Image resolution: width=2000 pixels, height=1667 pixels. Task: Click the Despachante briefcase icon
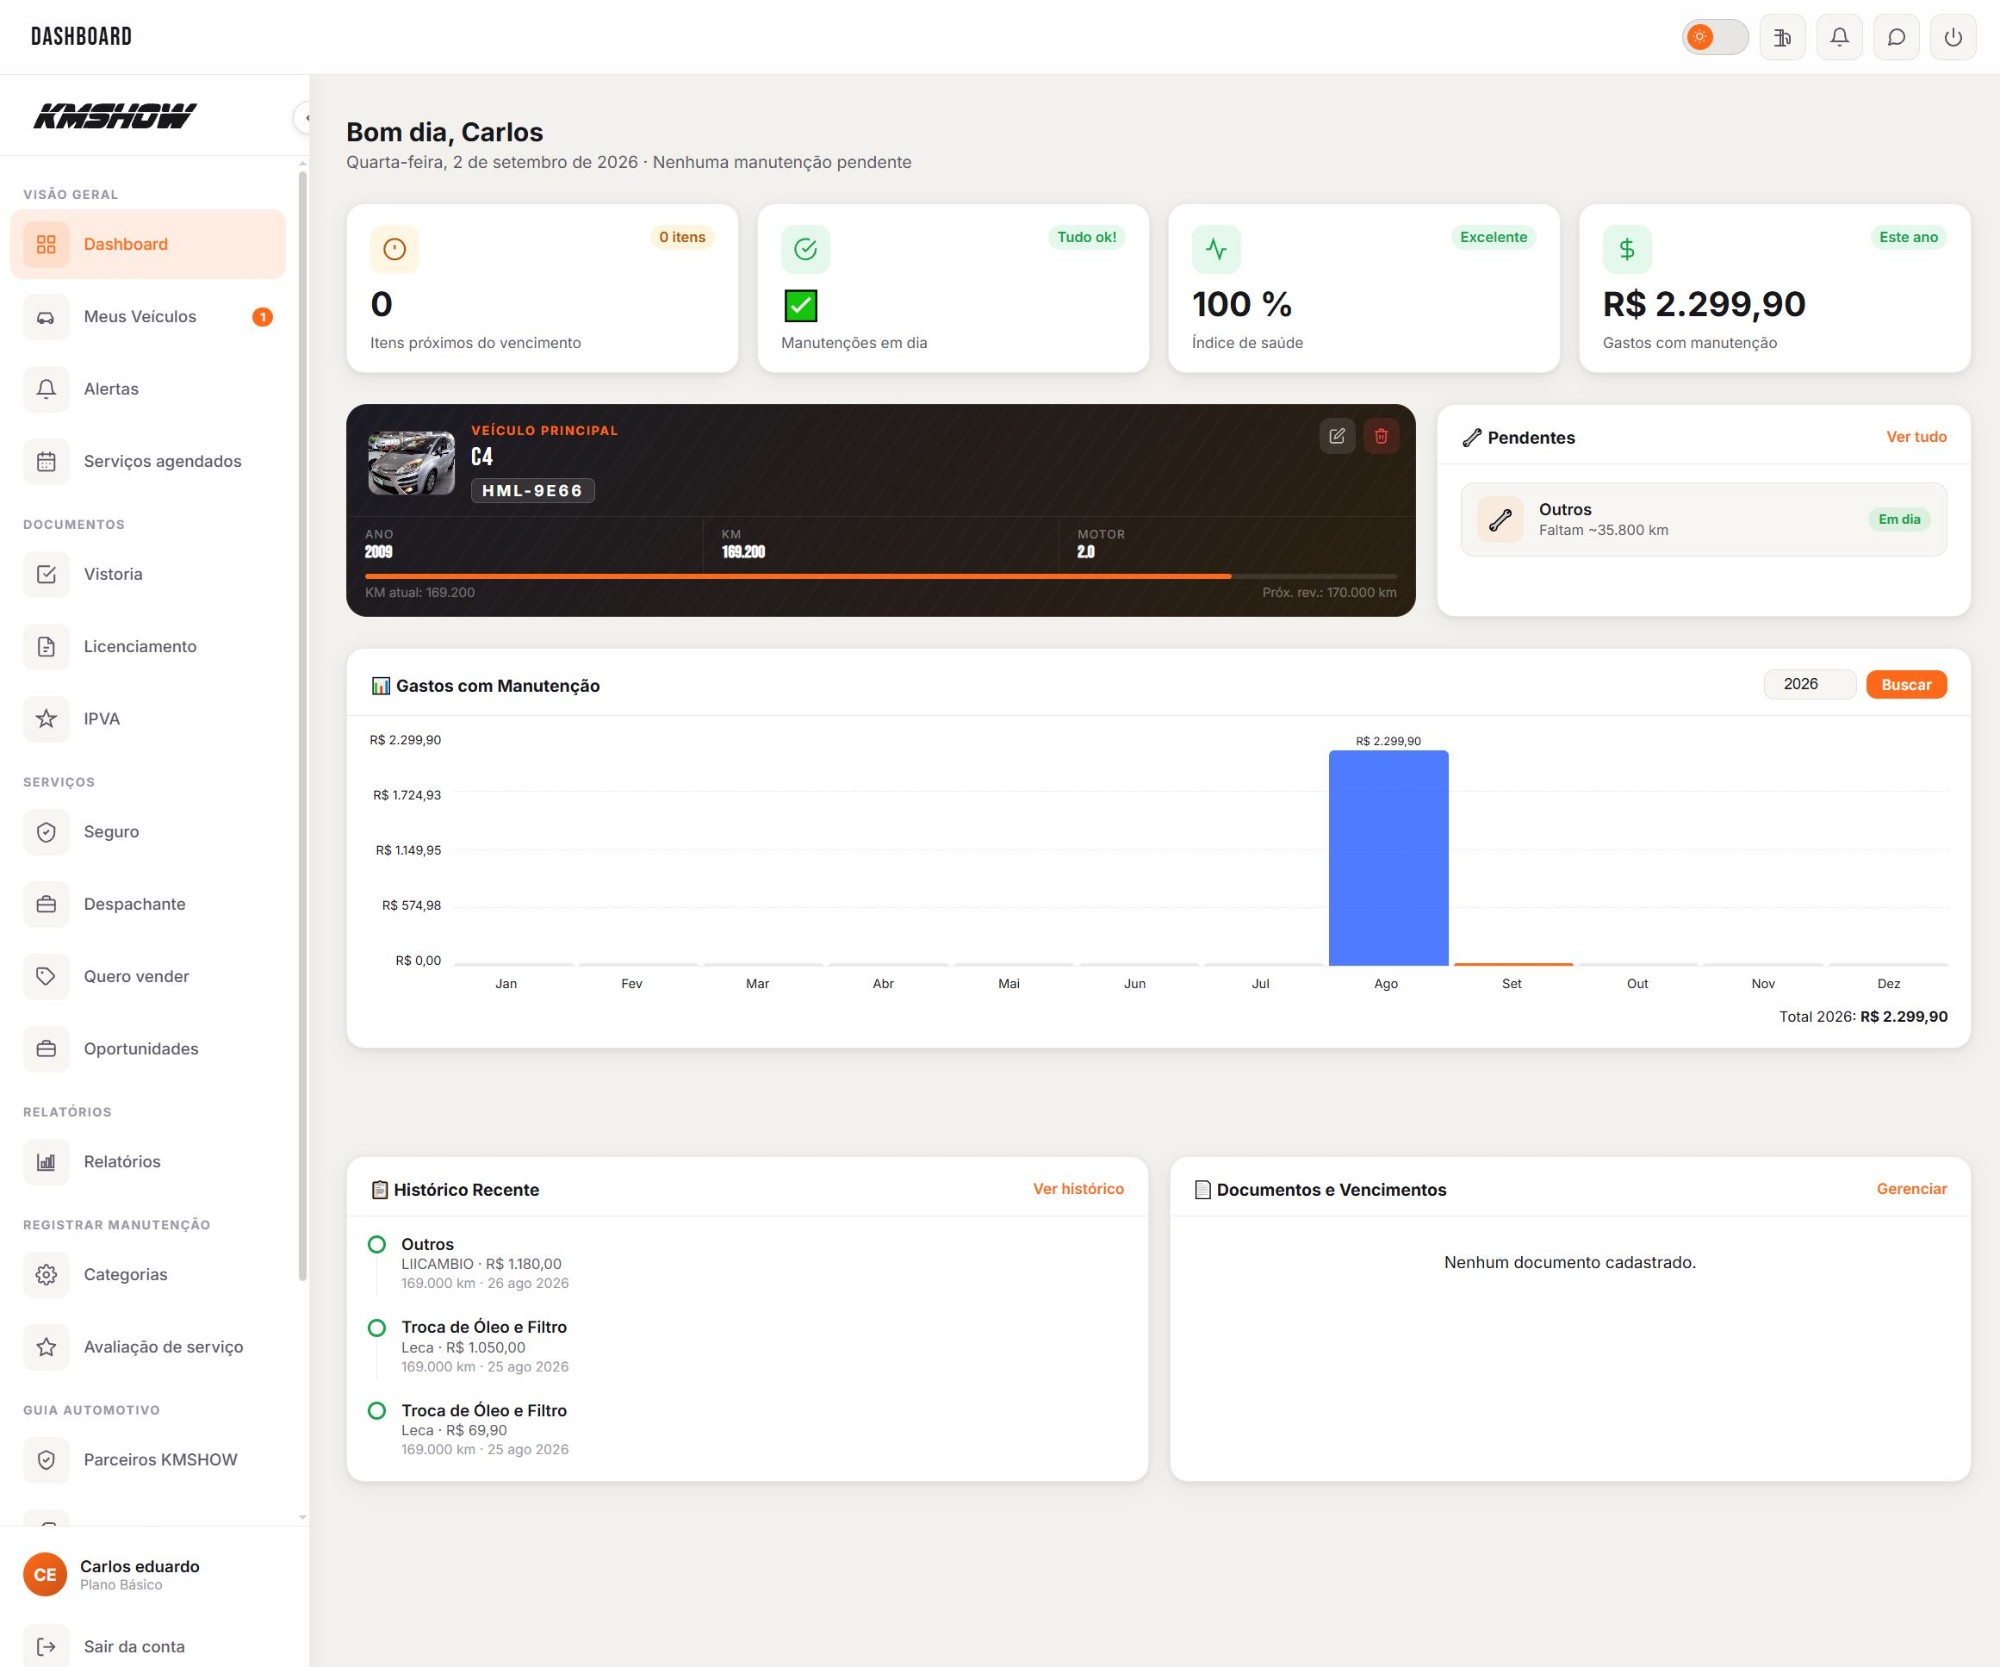point(46,904)
